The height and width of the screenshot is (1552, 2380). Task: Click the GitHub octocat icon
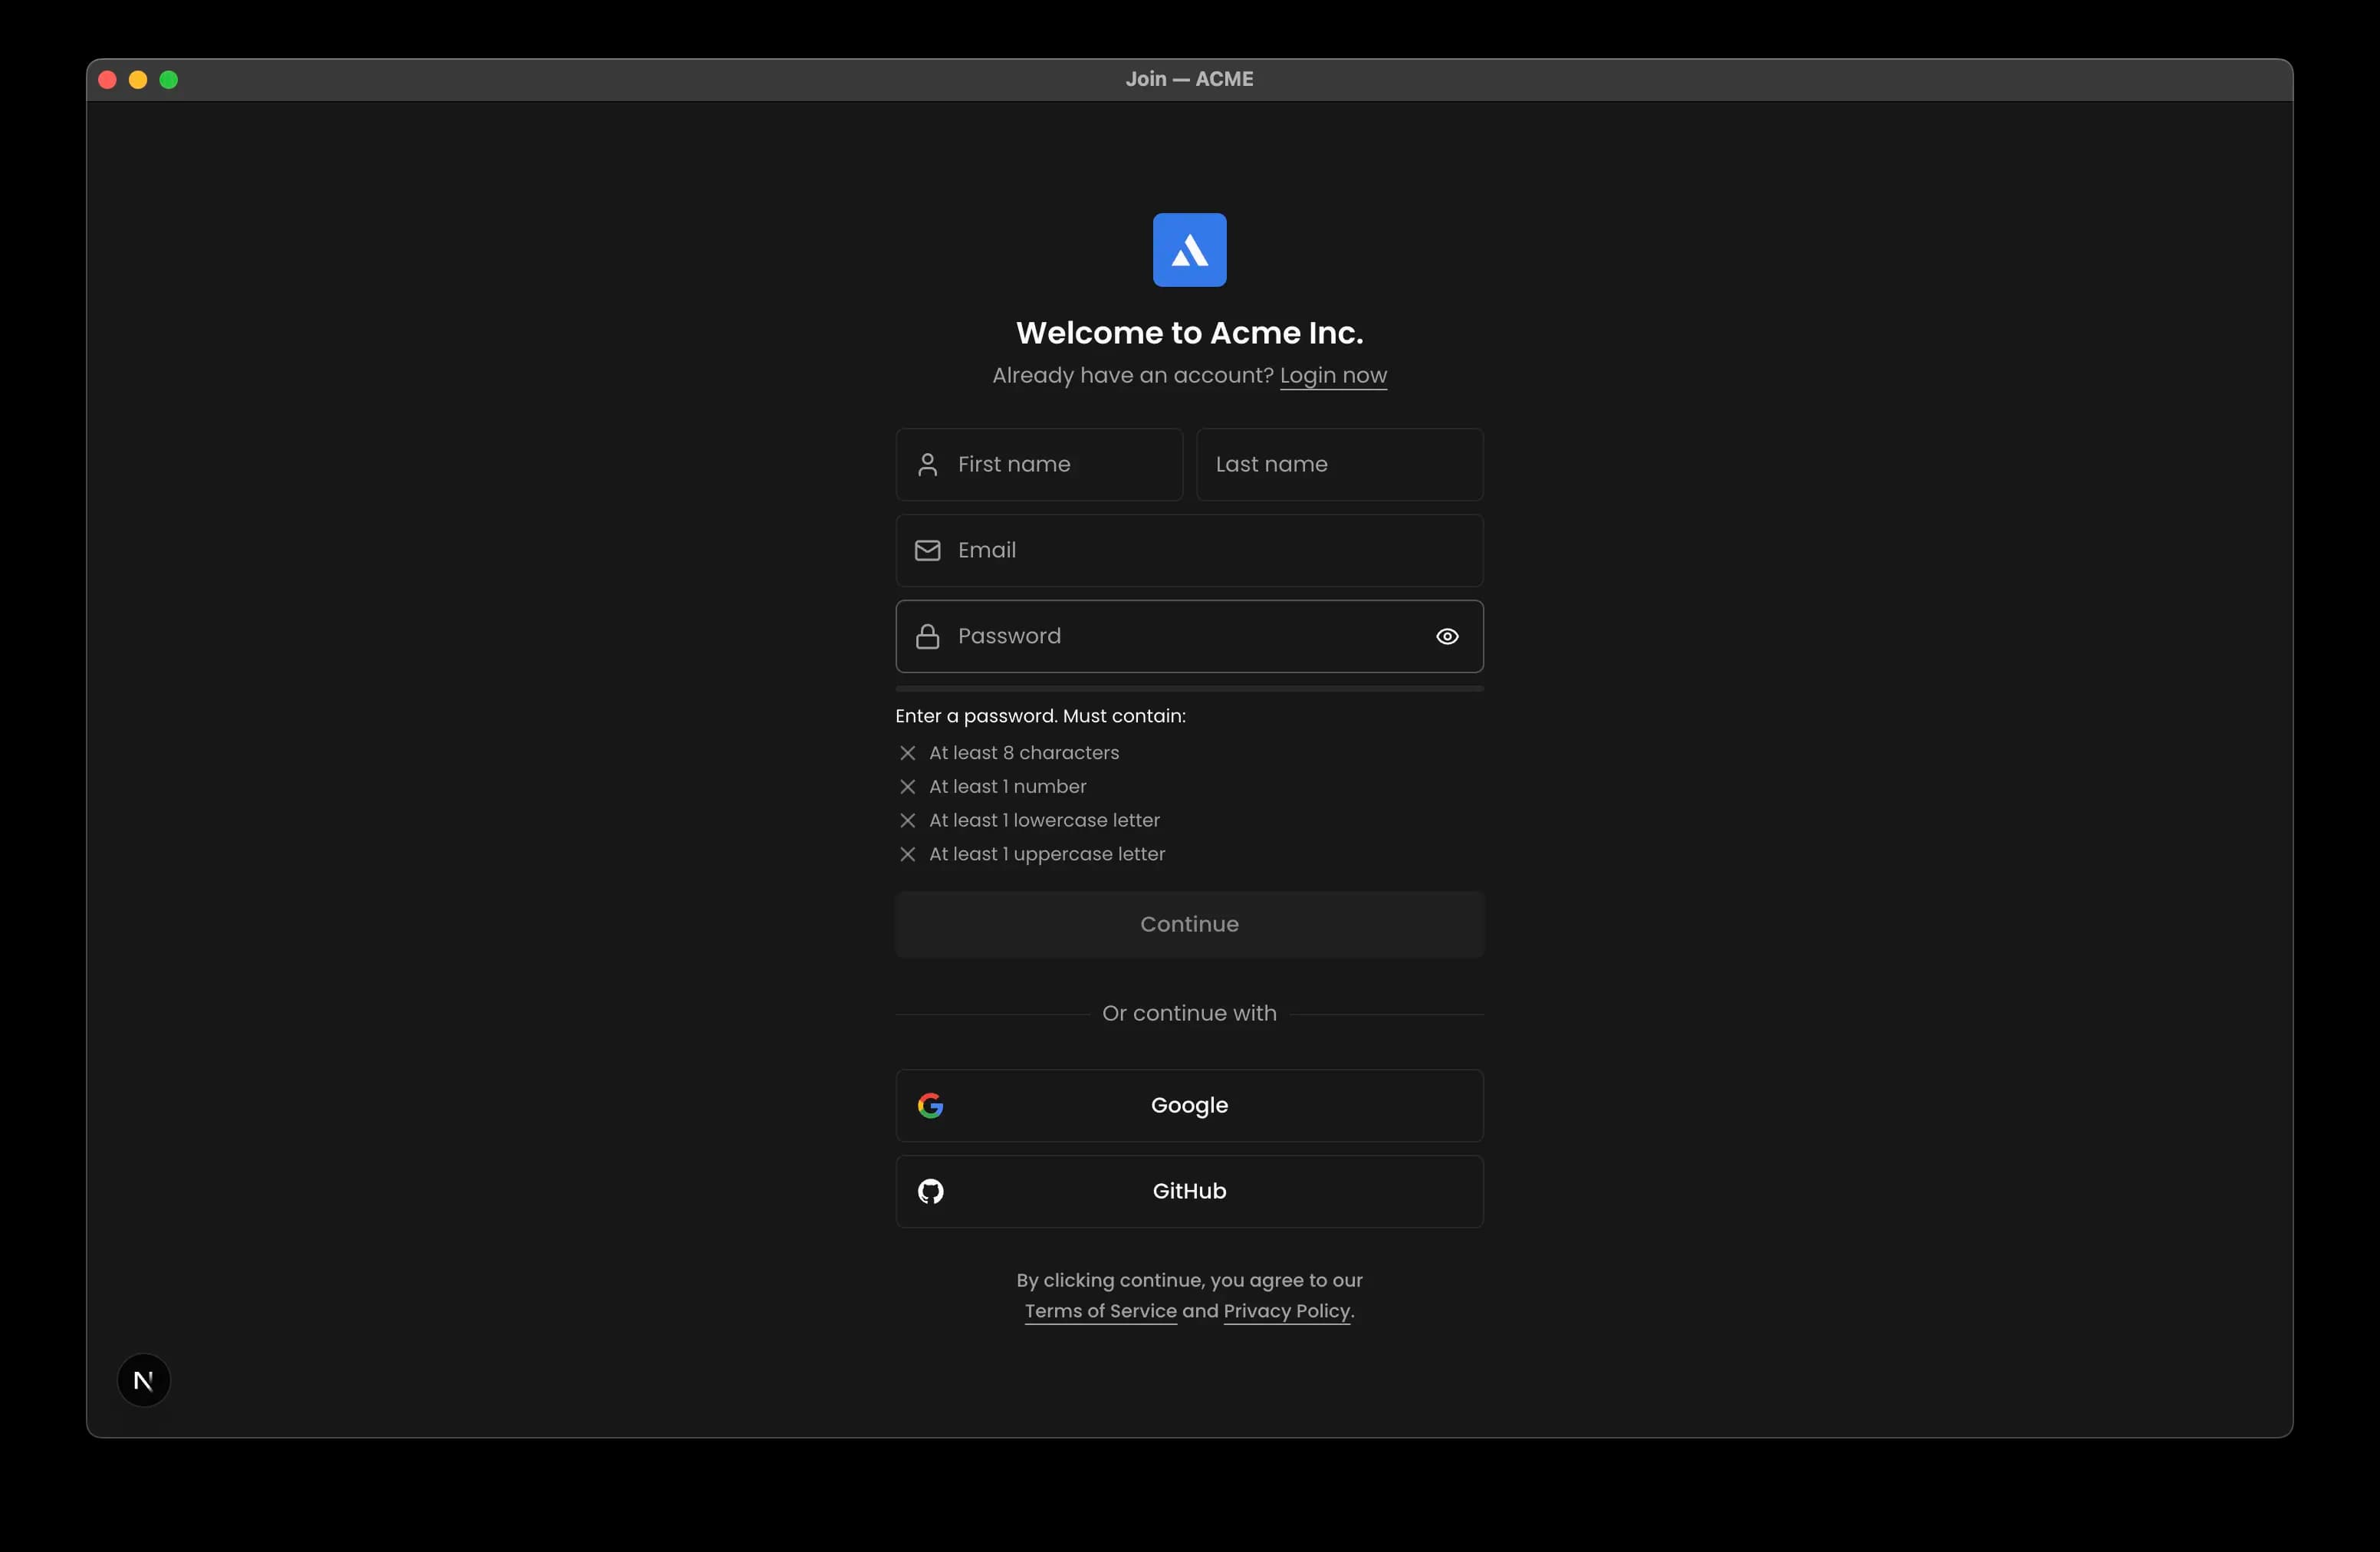coord(930,1192)
